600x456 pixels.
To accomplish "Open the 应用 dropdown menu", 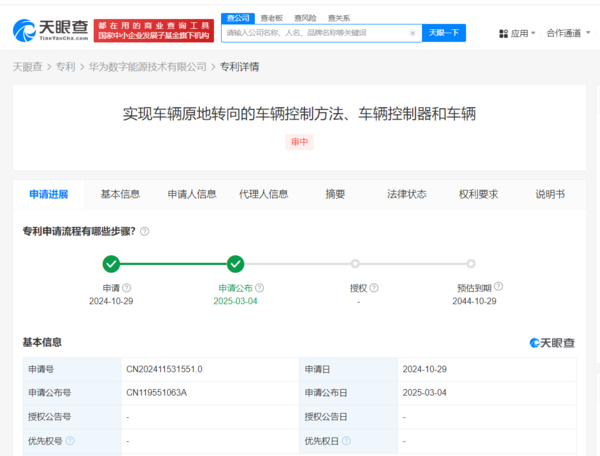I will [518, 33].
